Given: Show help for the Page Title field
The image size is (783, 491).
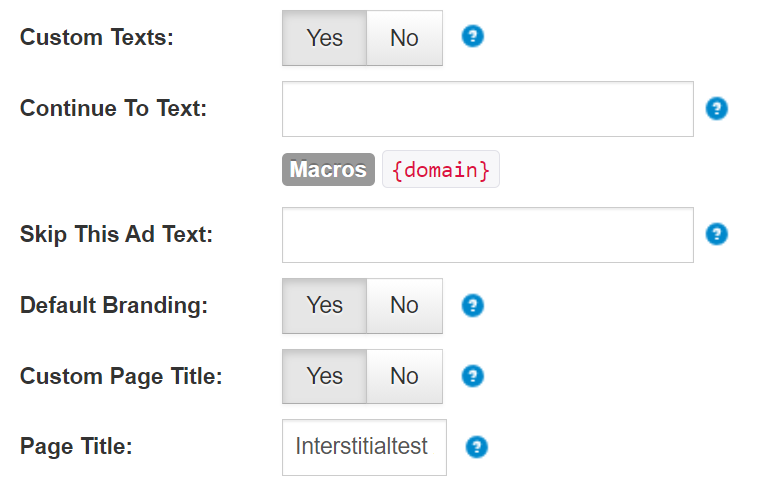Looking at the screenshot, I should tap(477, 446).
